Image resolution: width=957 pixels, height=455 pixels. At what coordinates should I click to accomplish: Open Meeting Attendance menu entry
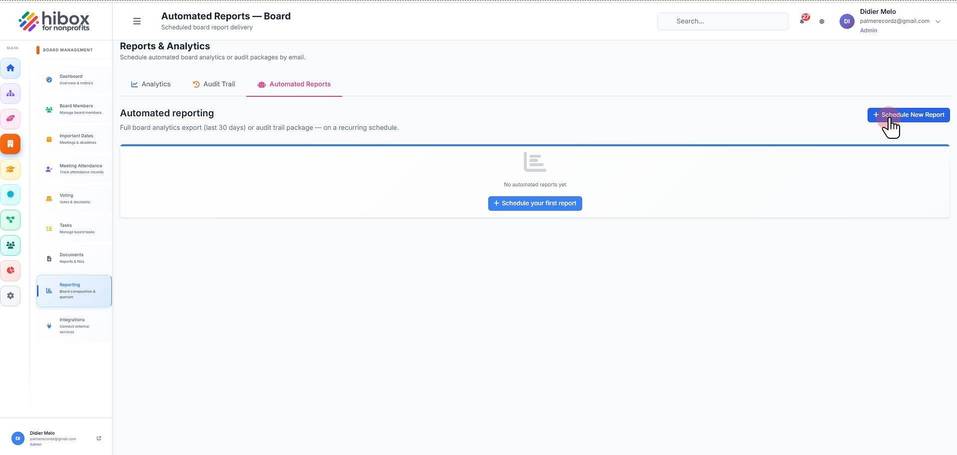pos(74,169)
